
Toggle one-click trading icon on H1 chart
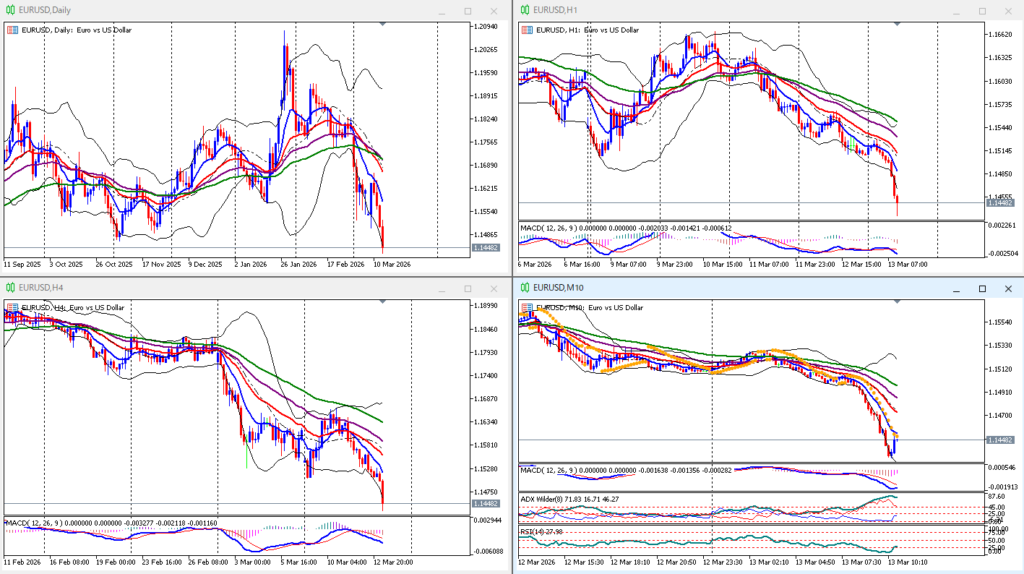(x=526, y=30)
